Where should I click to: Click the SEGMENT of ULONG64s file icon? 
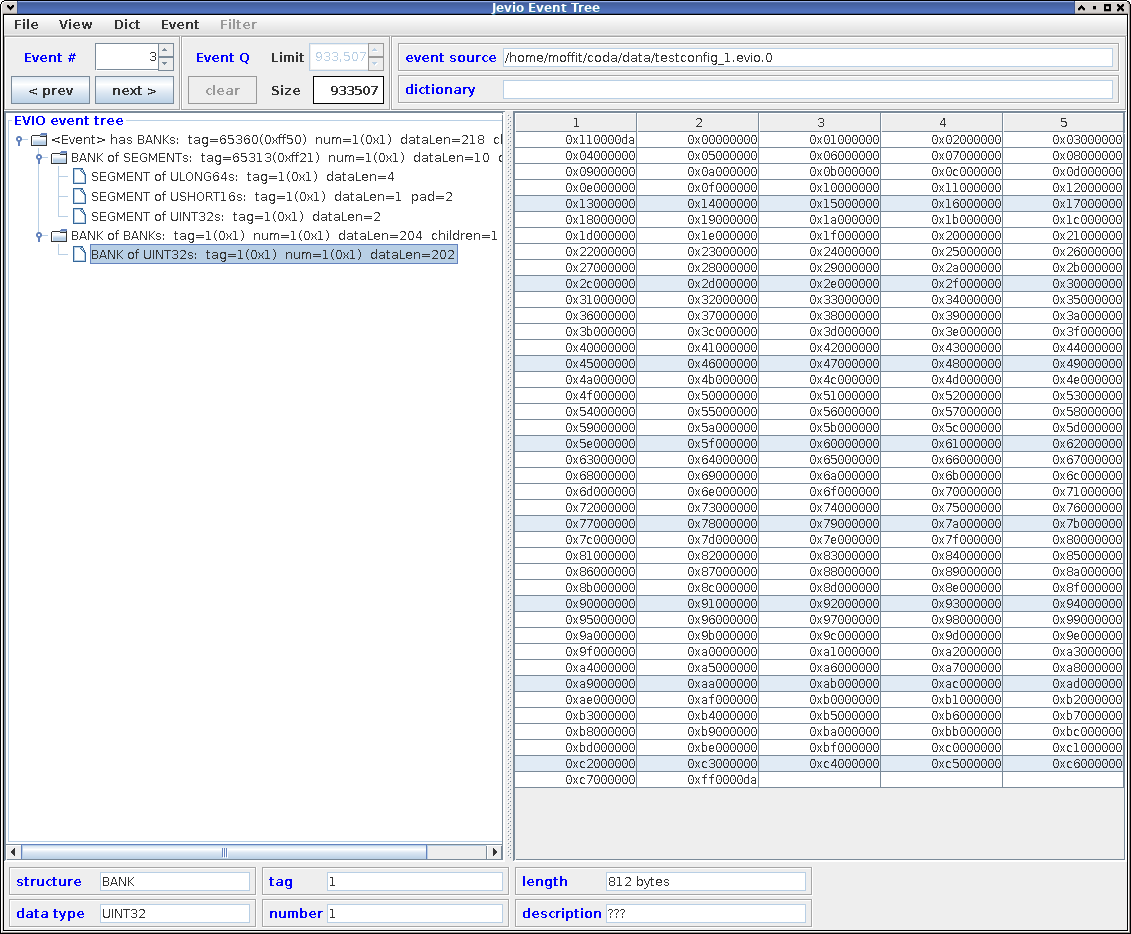tap(79, 177)
